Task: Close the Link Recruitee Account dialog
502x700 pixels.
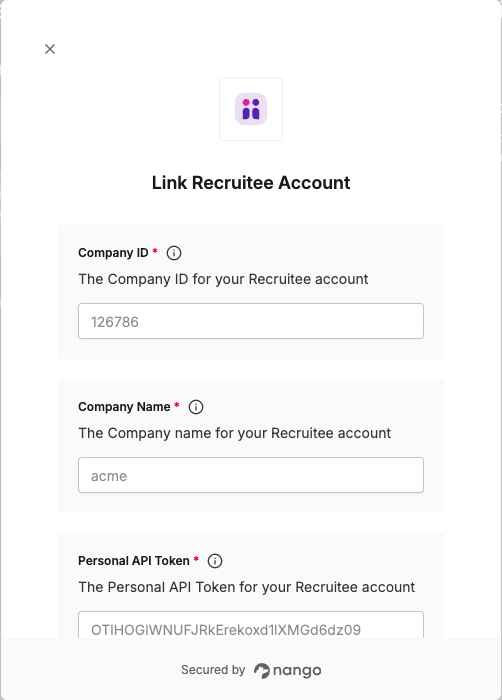Action: point(50,49)
